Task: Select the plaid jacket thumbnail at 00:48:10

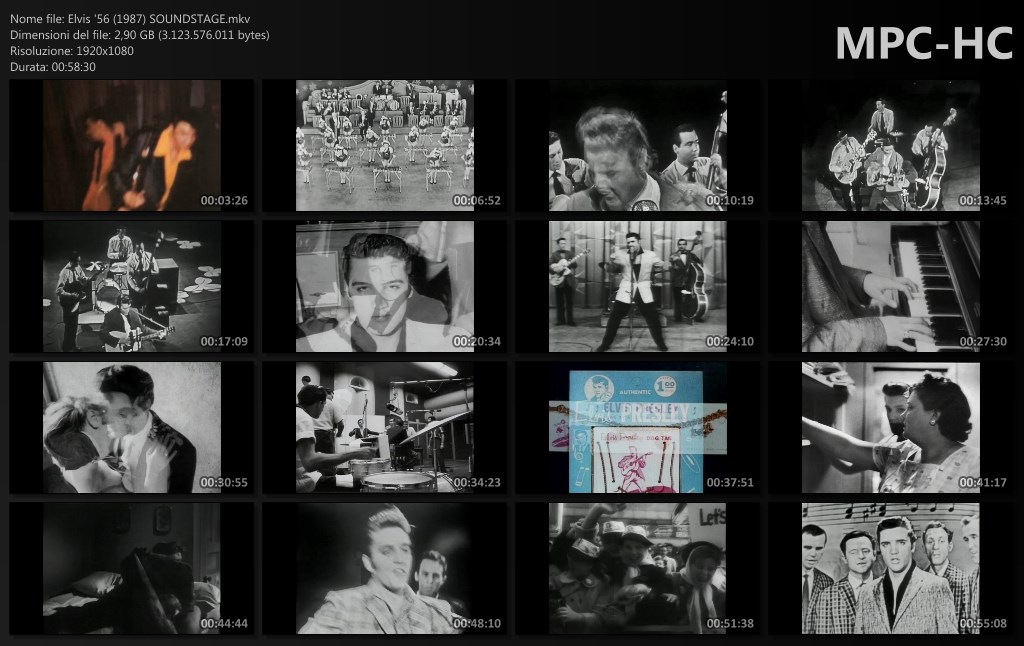Action: click(384, 569)
